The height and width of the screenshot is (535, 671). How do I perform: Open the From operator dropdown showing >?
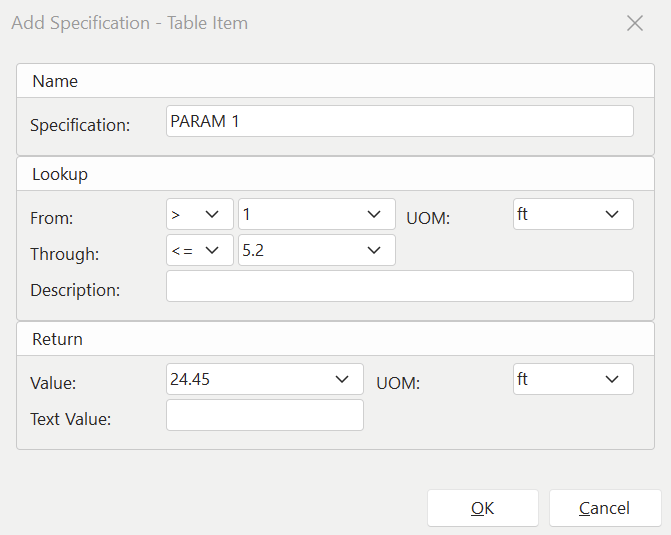(x=199, y=214)
